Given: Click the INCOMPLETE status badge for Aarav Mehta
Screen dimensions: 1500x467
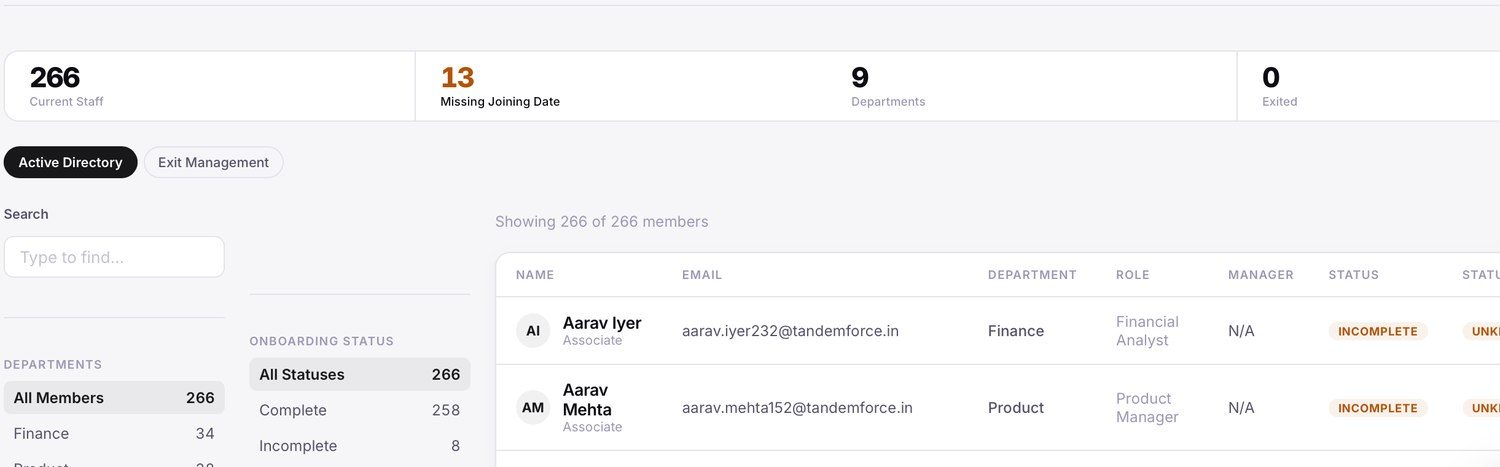Looking at the screenshot, I should pyautogui.click(x=1378, y=408).
